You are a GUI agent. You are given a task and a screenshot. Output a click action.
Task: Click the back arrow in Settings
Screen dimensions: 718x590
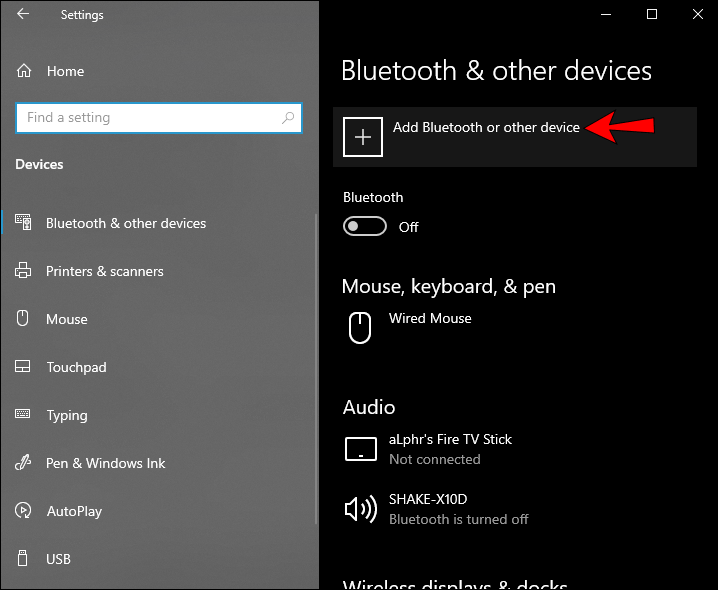pyautogui.click(x=23, y=15)
